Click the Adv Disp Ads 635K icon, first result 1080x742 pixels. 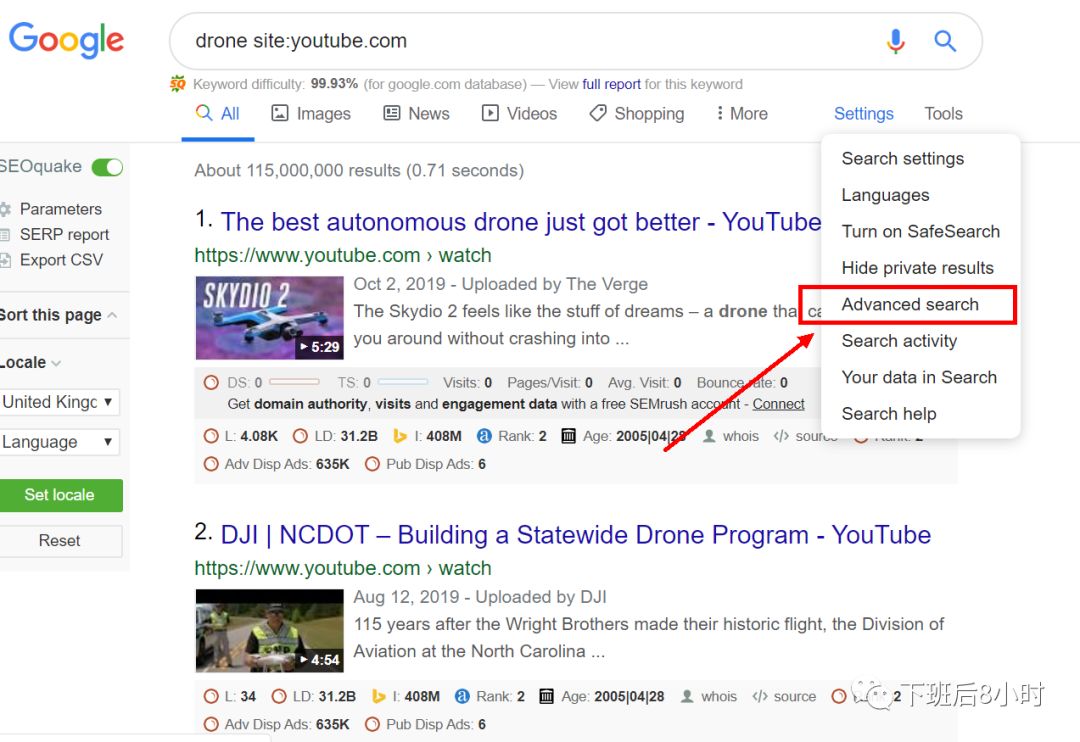coord(211,464)
